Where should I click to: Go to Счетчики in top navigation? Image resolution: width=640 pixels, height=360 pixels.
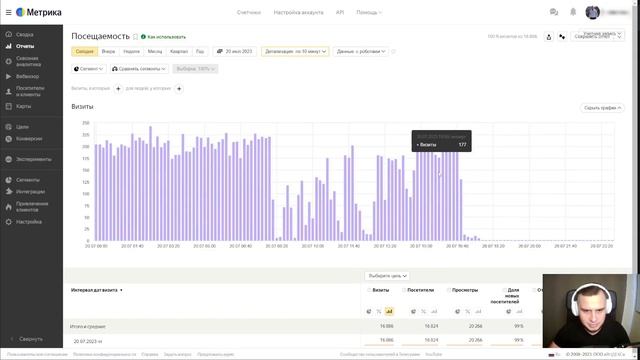click(x=249, y=13)
